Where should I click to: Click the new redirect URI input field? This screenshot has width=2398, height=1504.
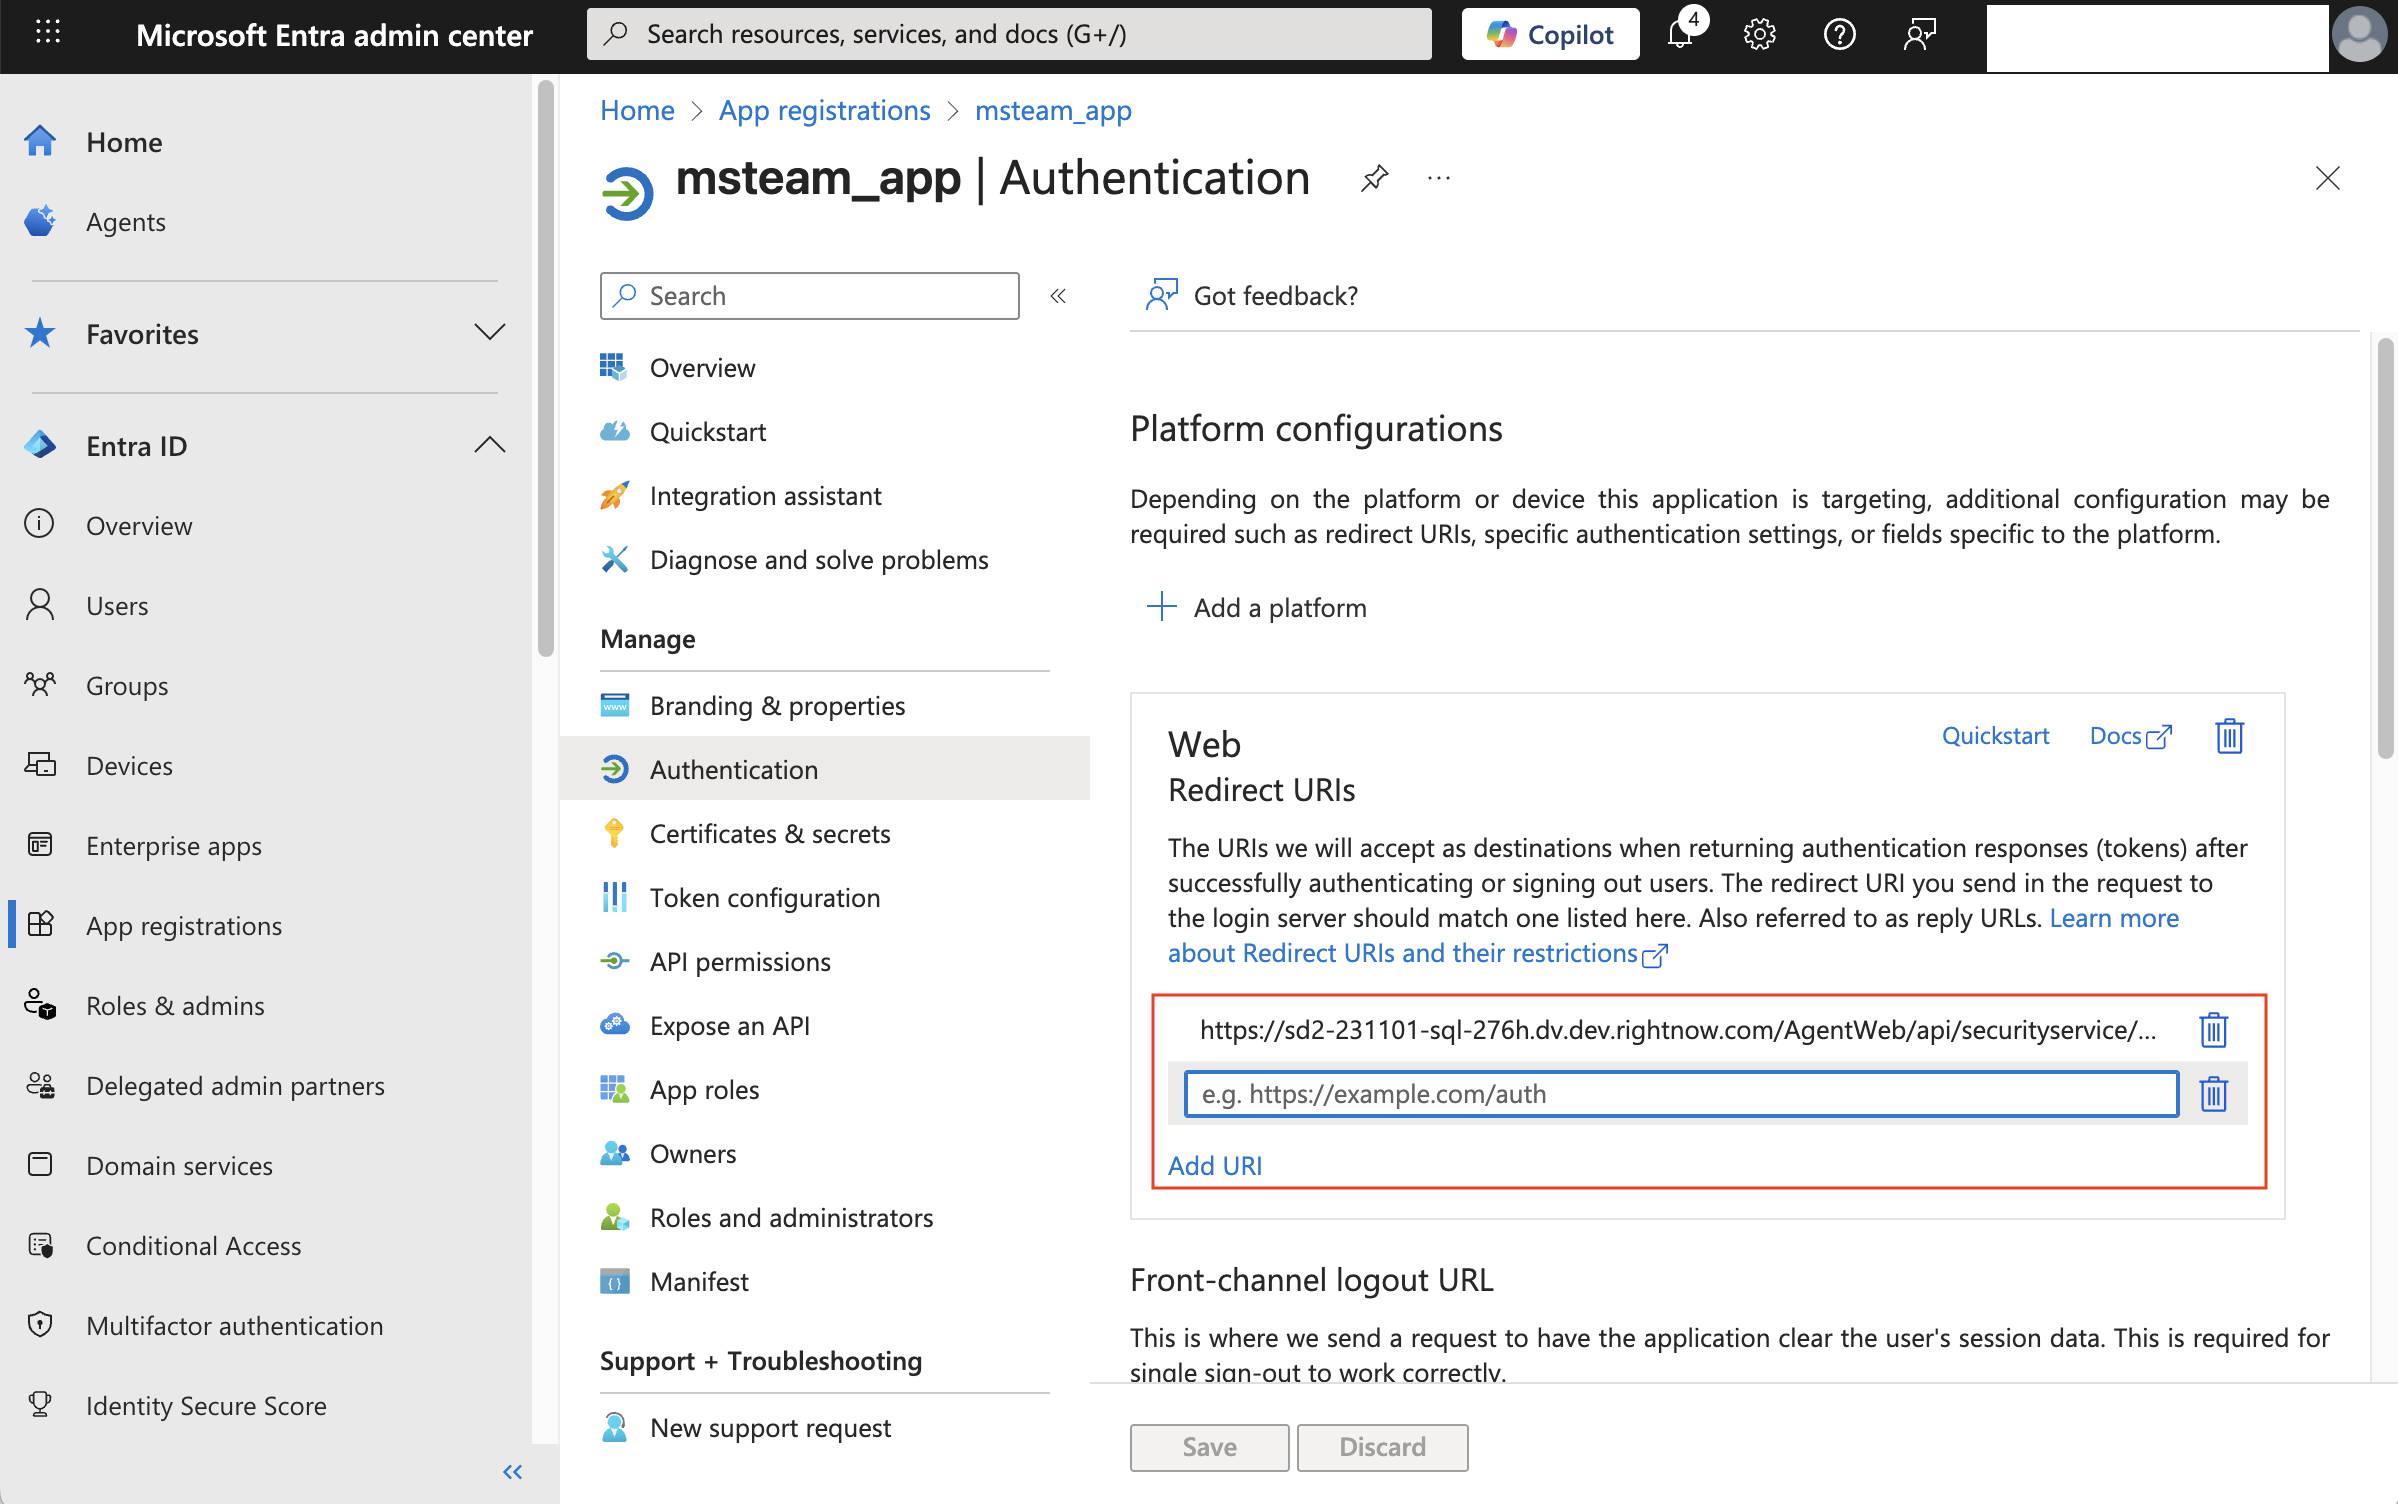point(1680,1094)
